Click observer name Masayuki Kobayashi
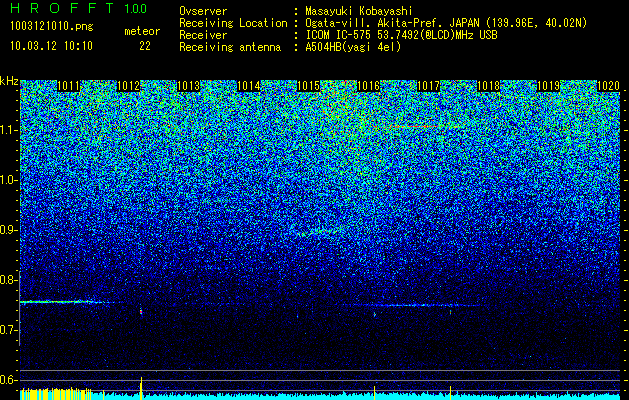 point(359,11)
